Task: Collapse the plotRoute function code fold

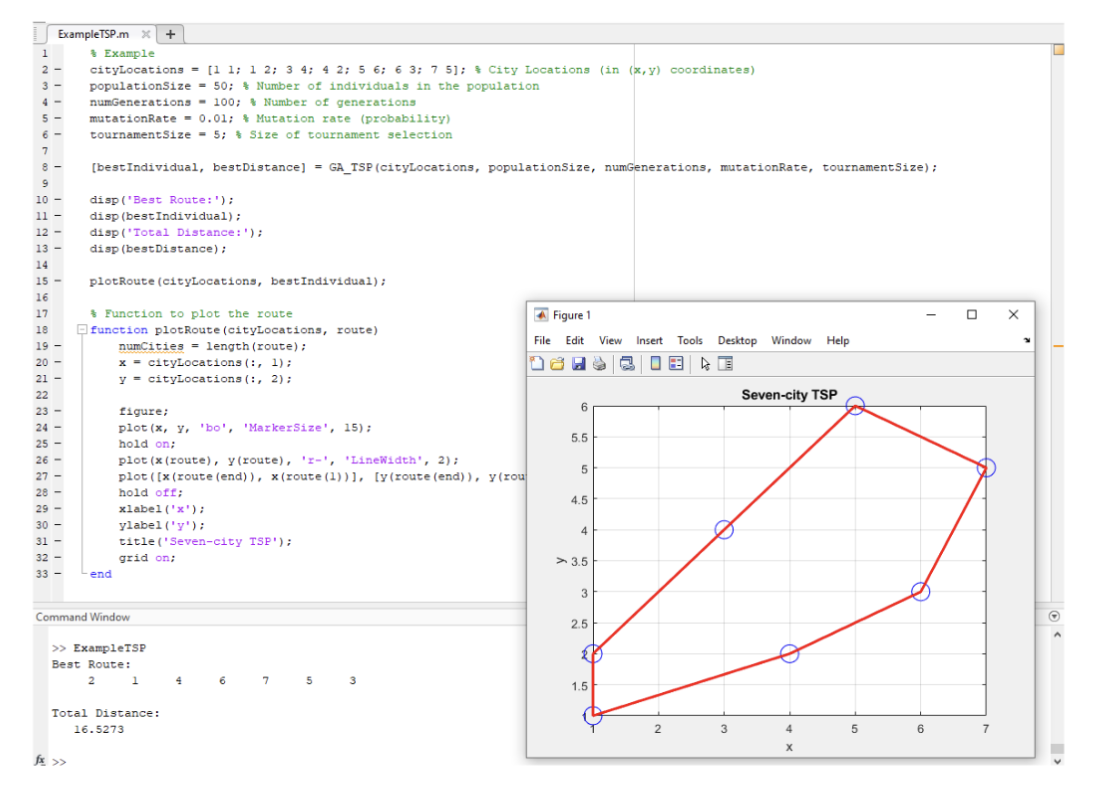Action: (81, 330)
